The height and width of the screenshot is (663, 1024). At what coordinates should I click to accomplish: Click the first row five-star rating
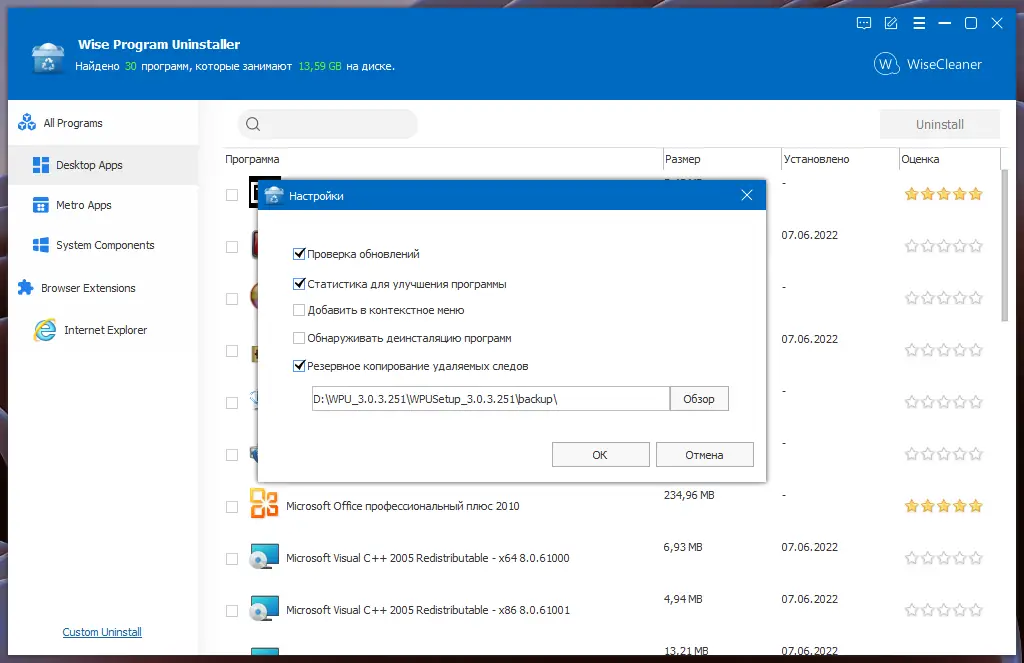[x=944, y=194]
